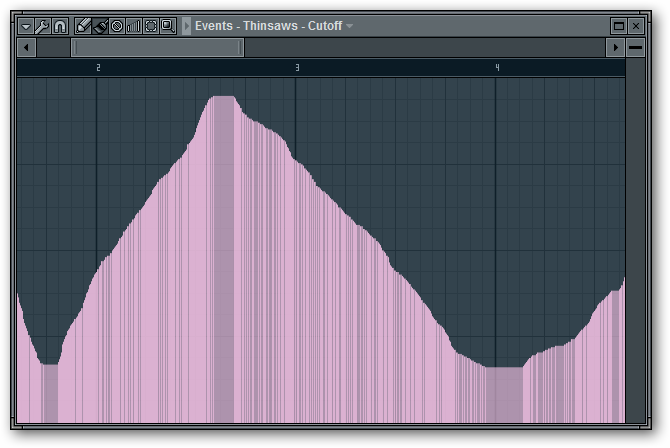670x448 pixels.
Task: Select the circular Delete tool
Action: [117, 26]
